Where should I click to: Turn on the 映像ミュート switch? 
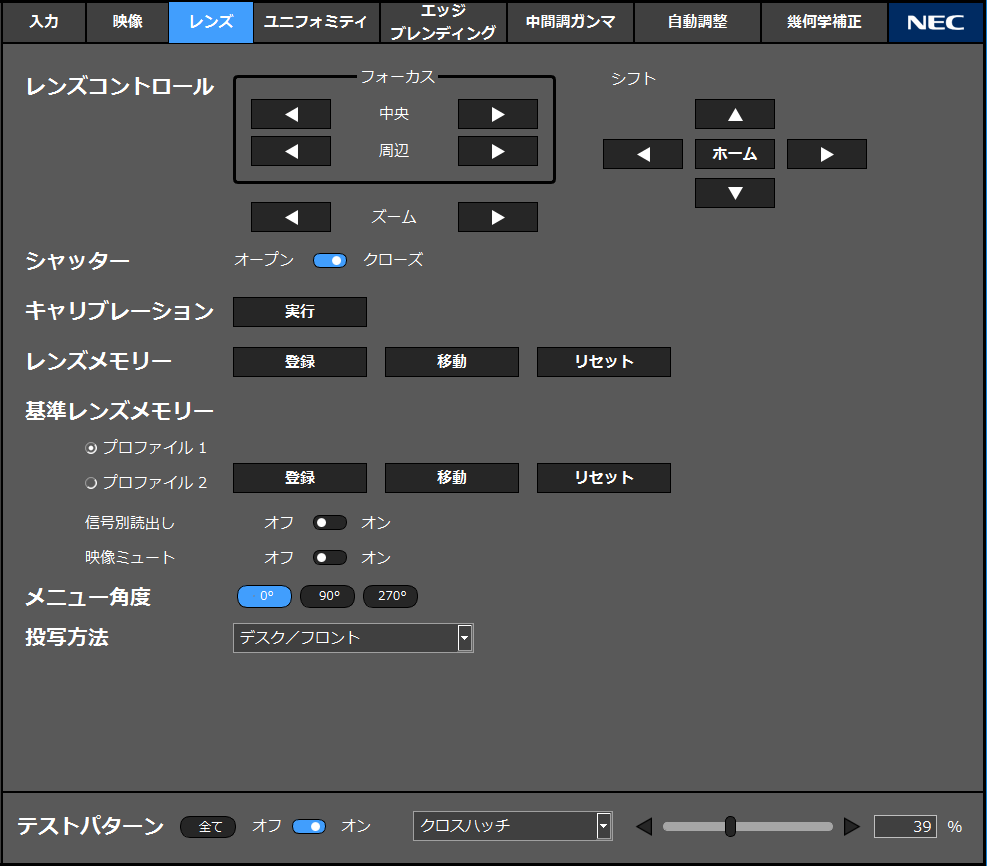(329, 558)
